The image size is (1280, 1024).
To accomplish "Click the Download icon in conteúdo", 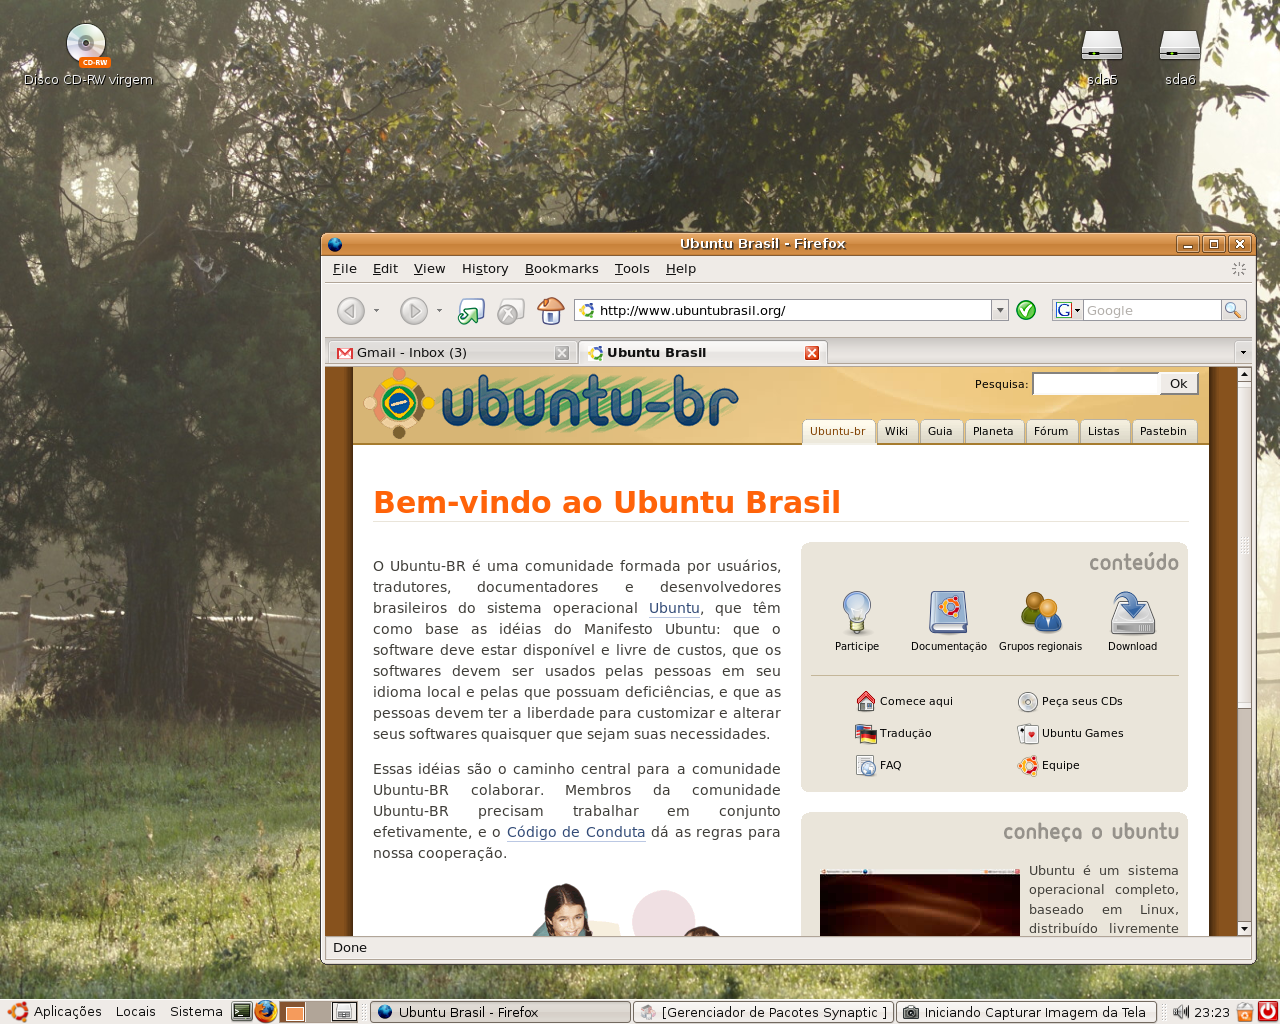I will [x=1132, y=612].
